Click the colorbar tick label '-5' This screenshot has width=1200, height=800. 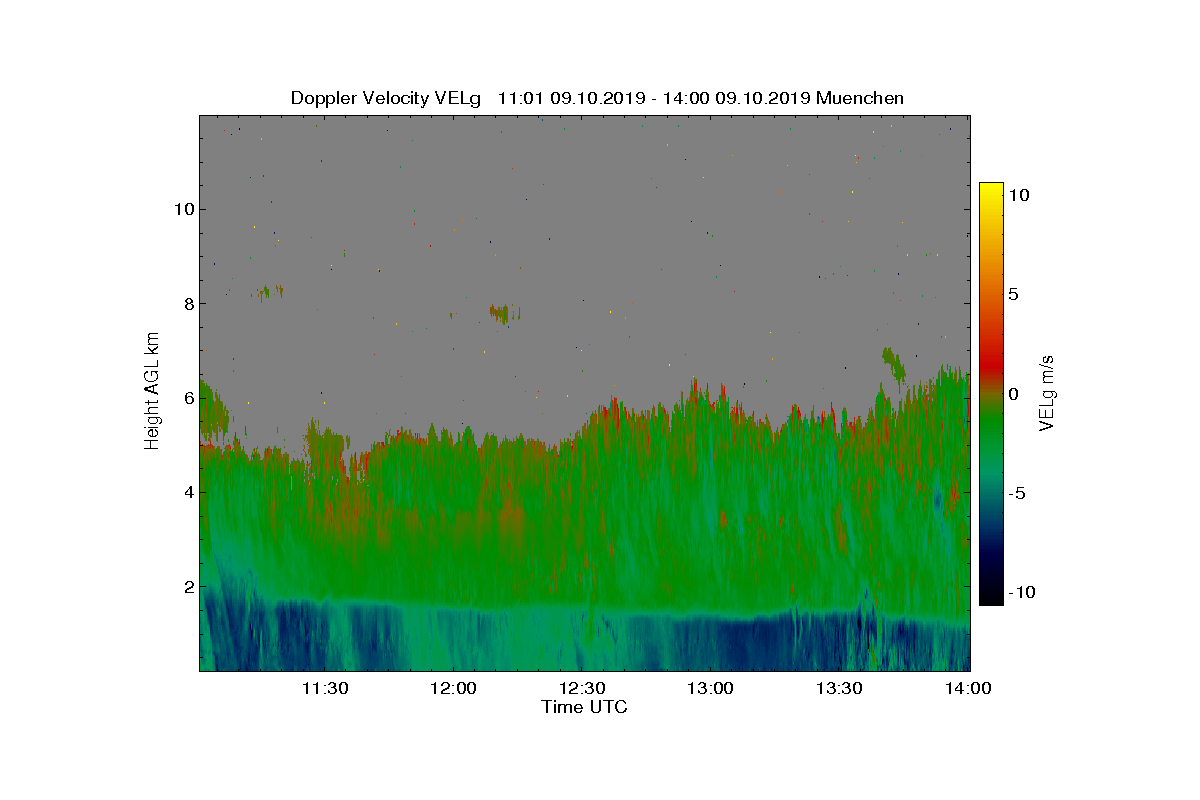[x=1016, y=493]
